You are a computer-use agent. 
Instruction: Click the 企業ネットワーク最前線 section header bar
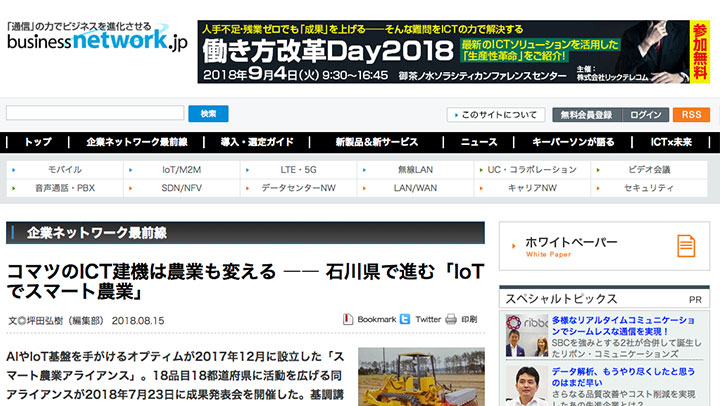[x=245, y=233]
